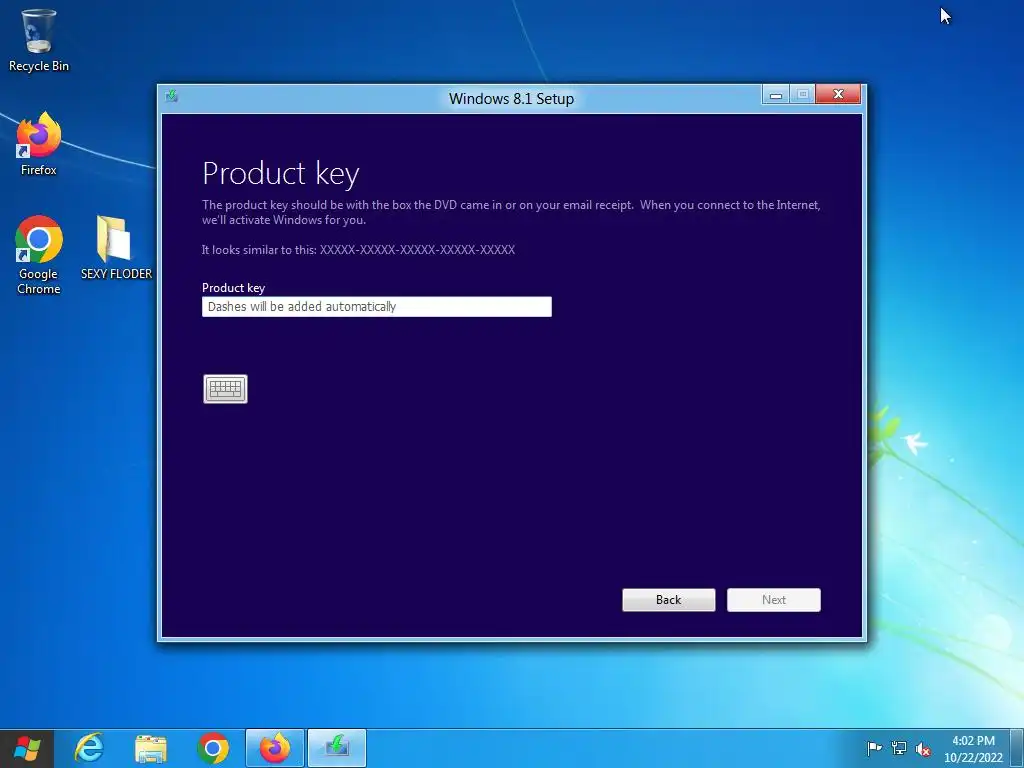Launch Internet Explorer from the taskbar

coord(89,748)
